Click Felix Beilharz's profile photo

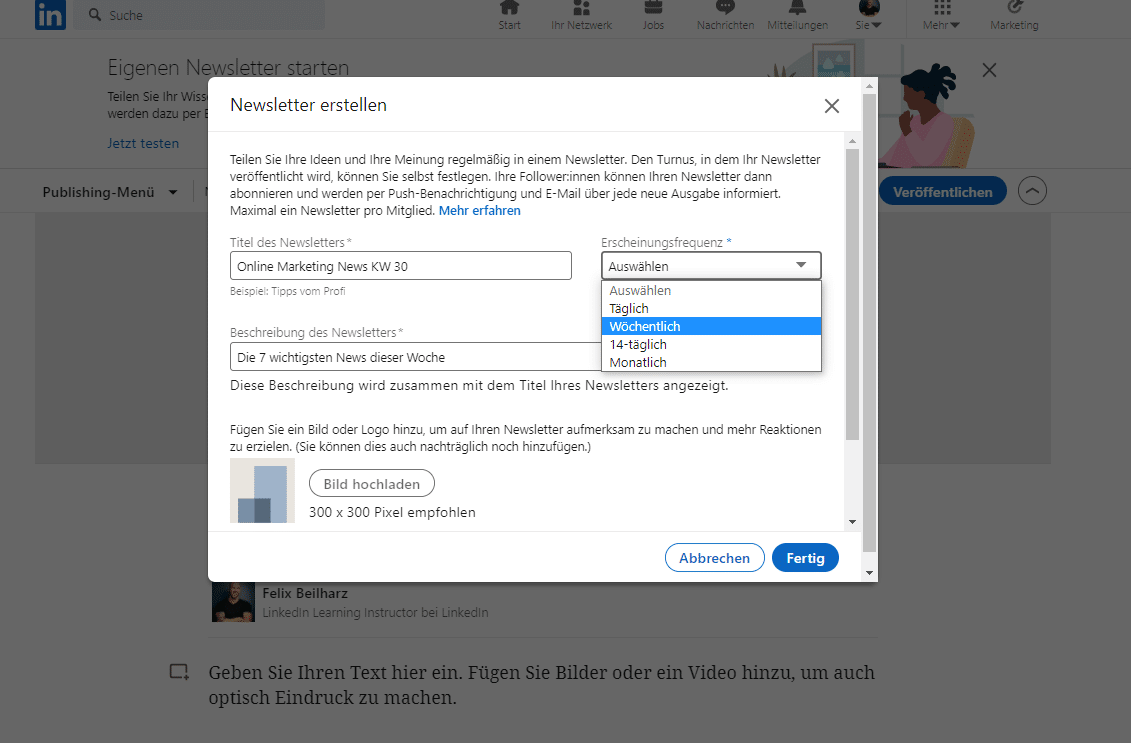pyautogui.click(x=233, y=602)
